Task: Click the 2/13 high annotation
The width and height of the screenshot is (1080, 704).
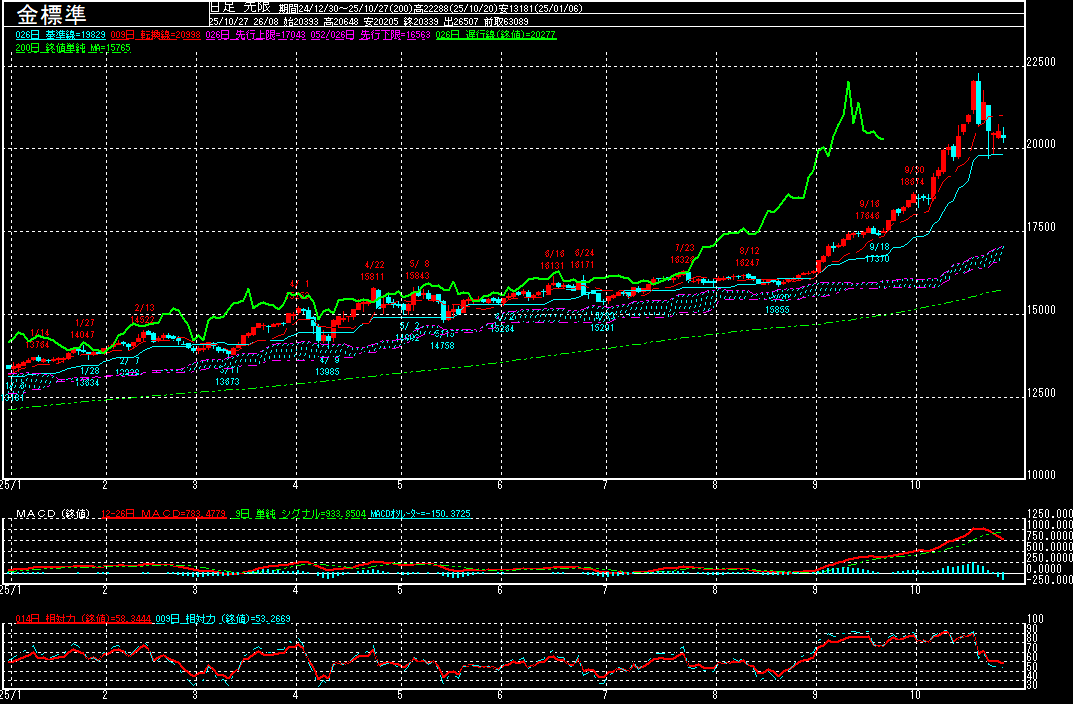Action: 144,313
